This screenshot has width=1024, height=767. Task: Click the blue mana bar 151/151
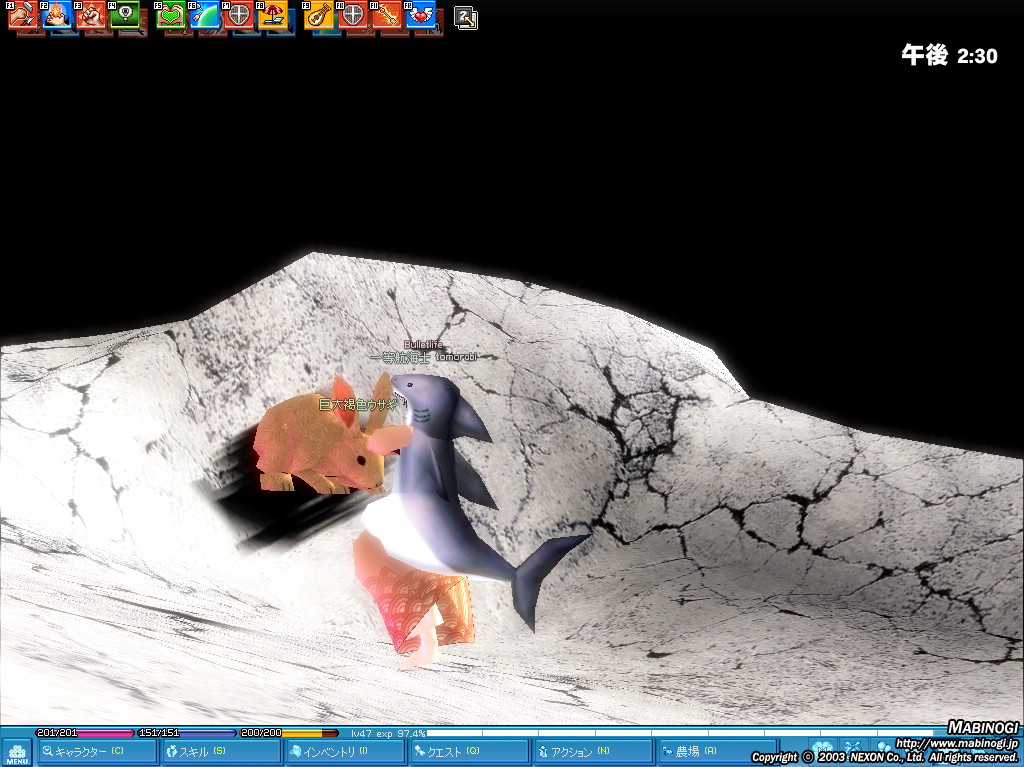[186, 733]
